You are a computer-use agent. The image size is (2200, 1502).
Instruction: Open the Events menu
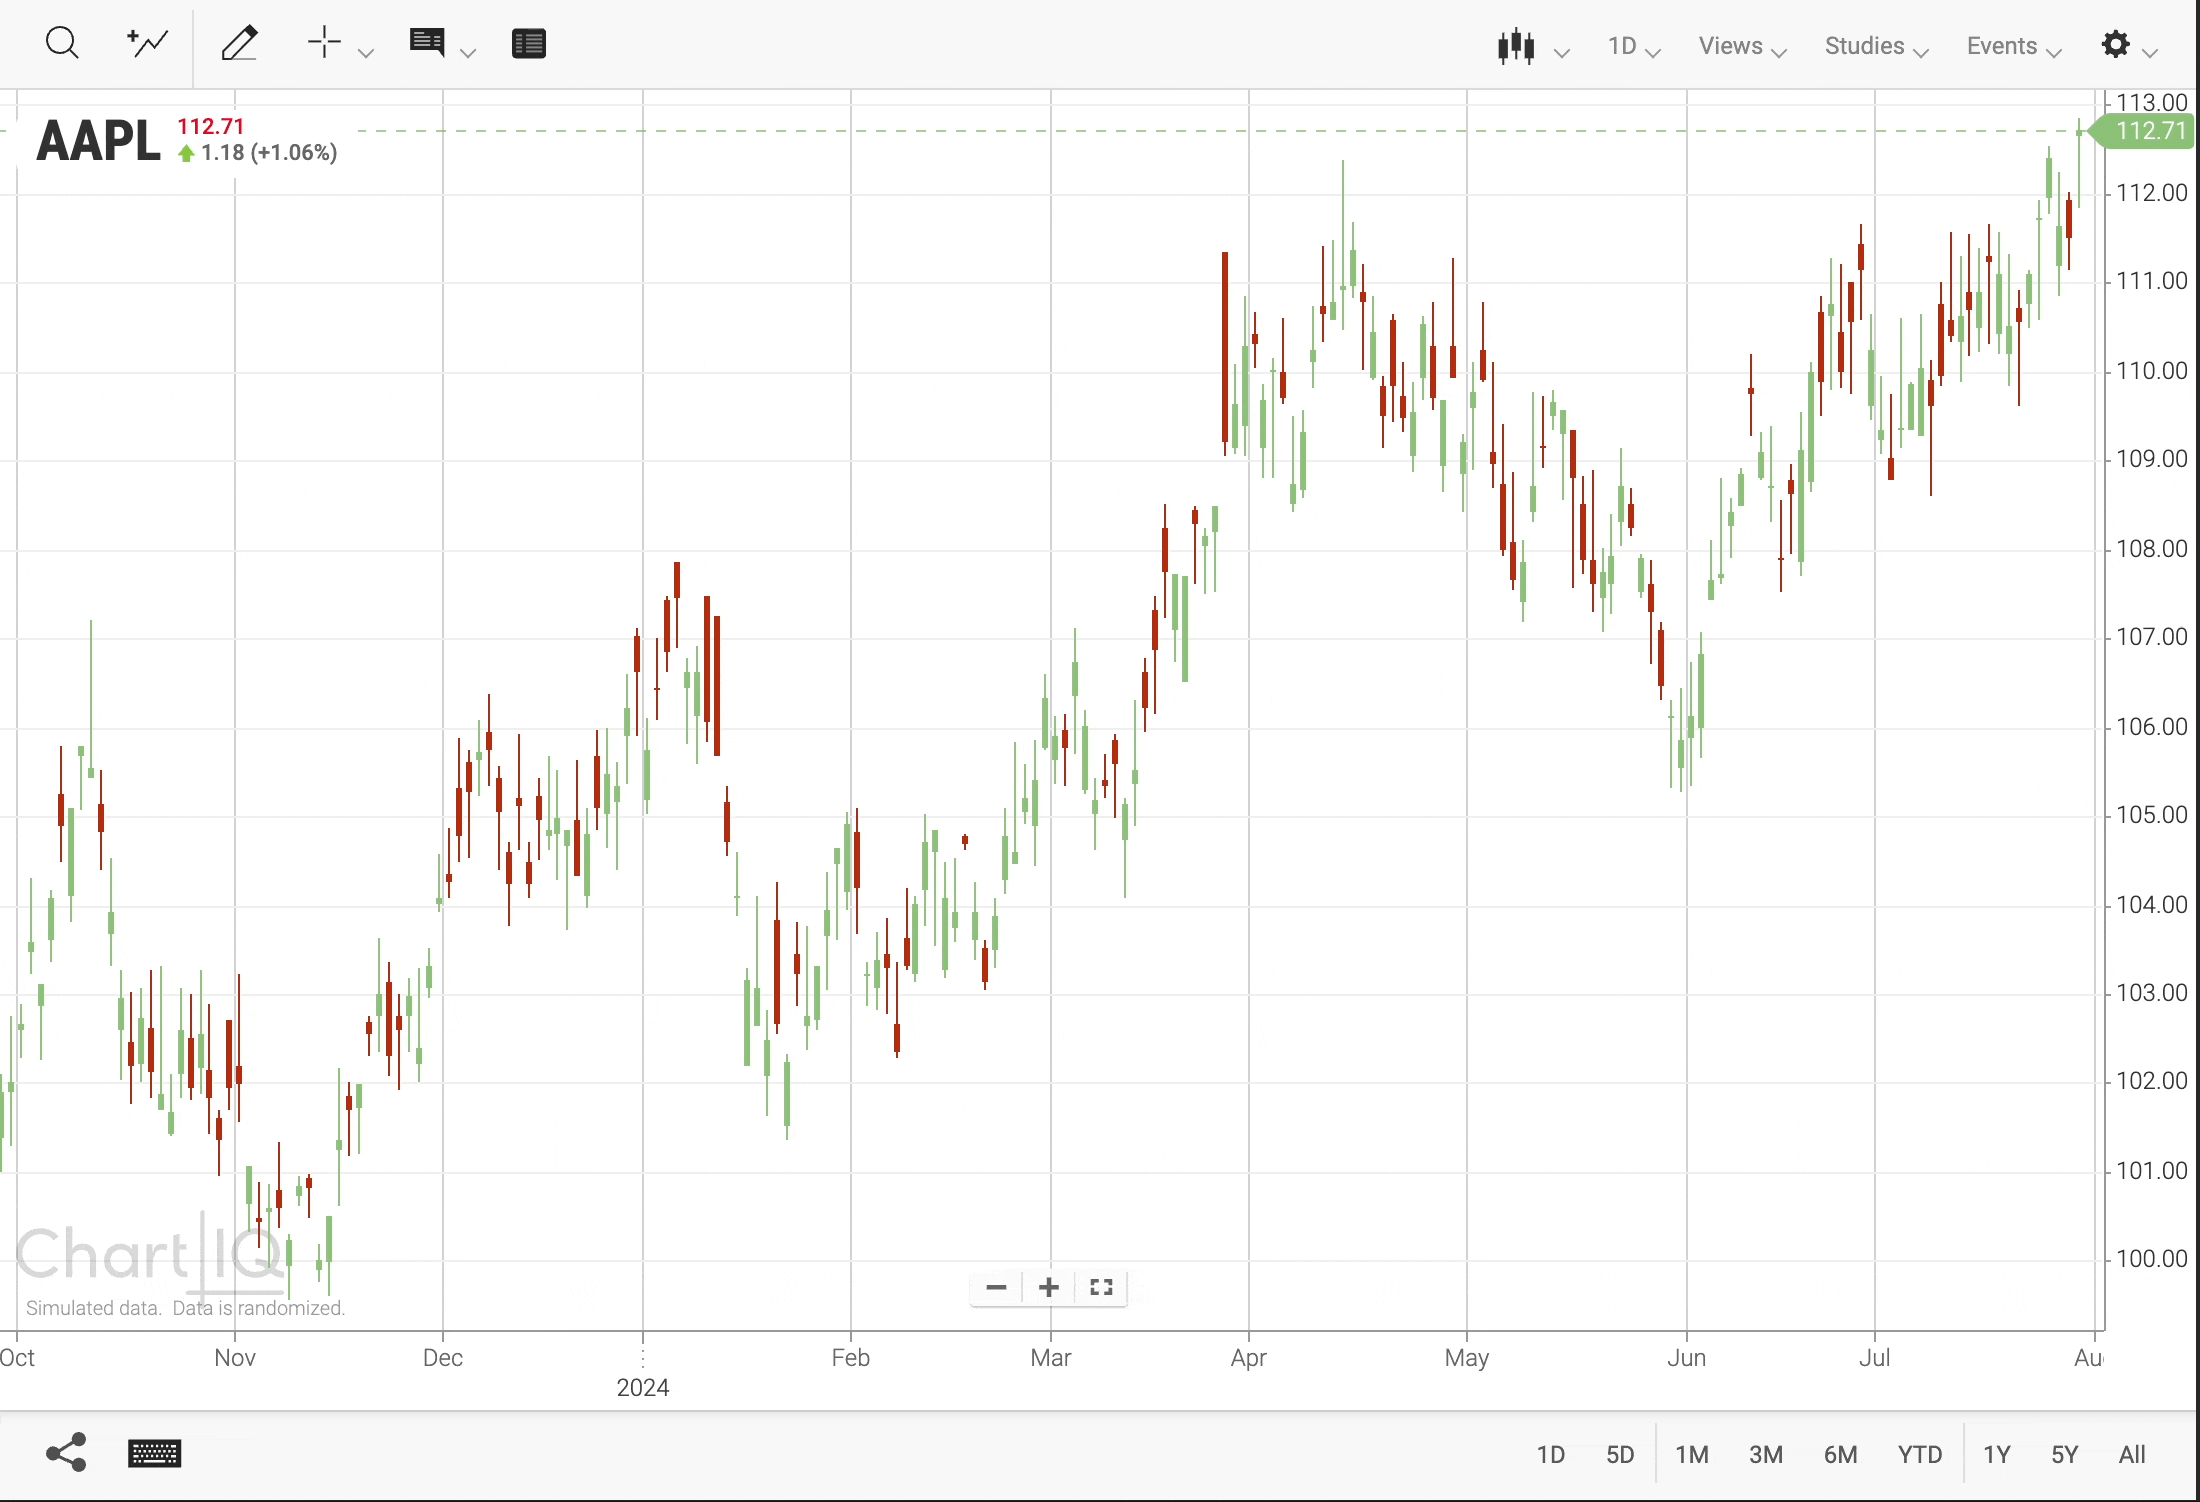click(2013, 46)
